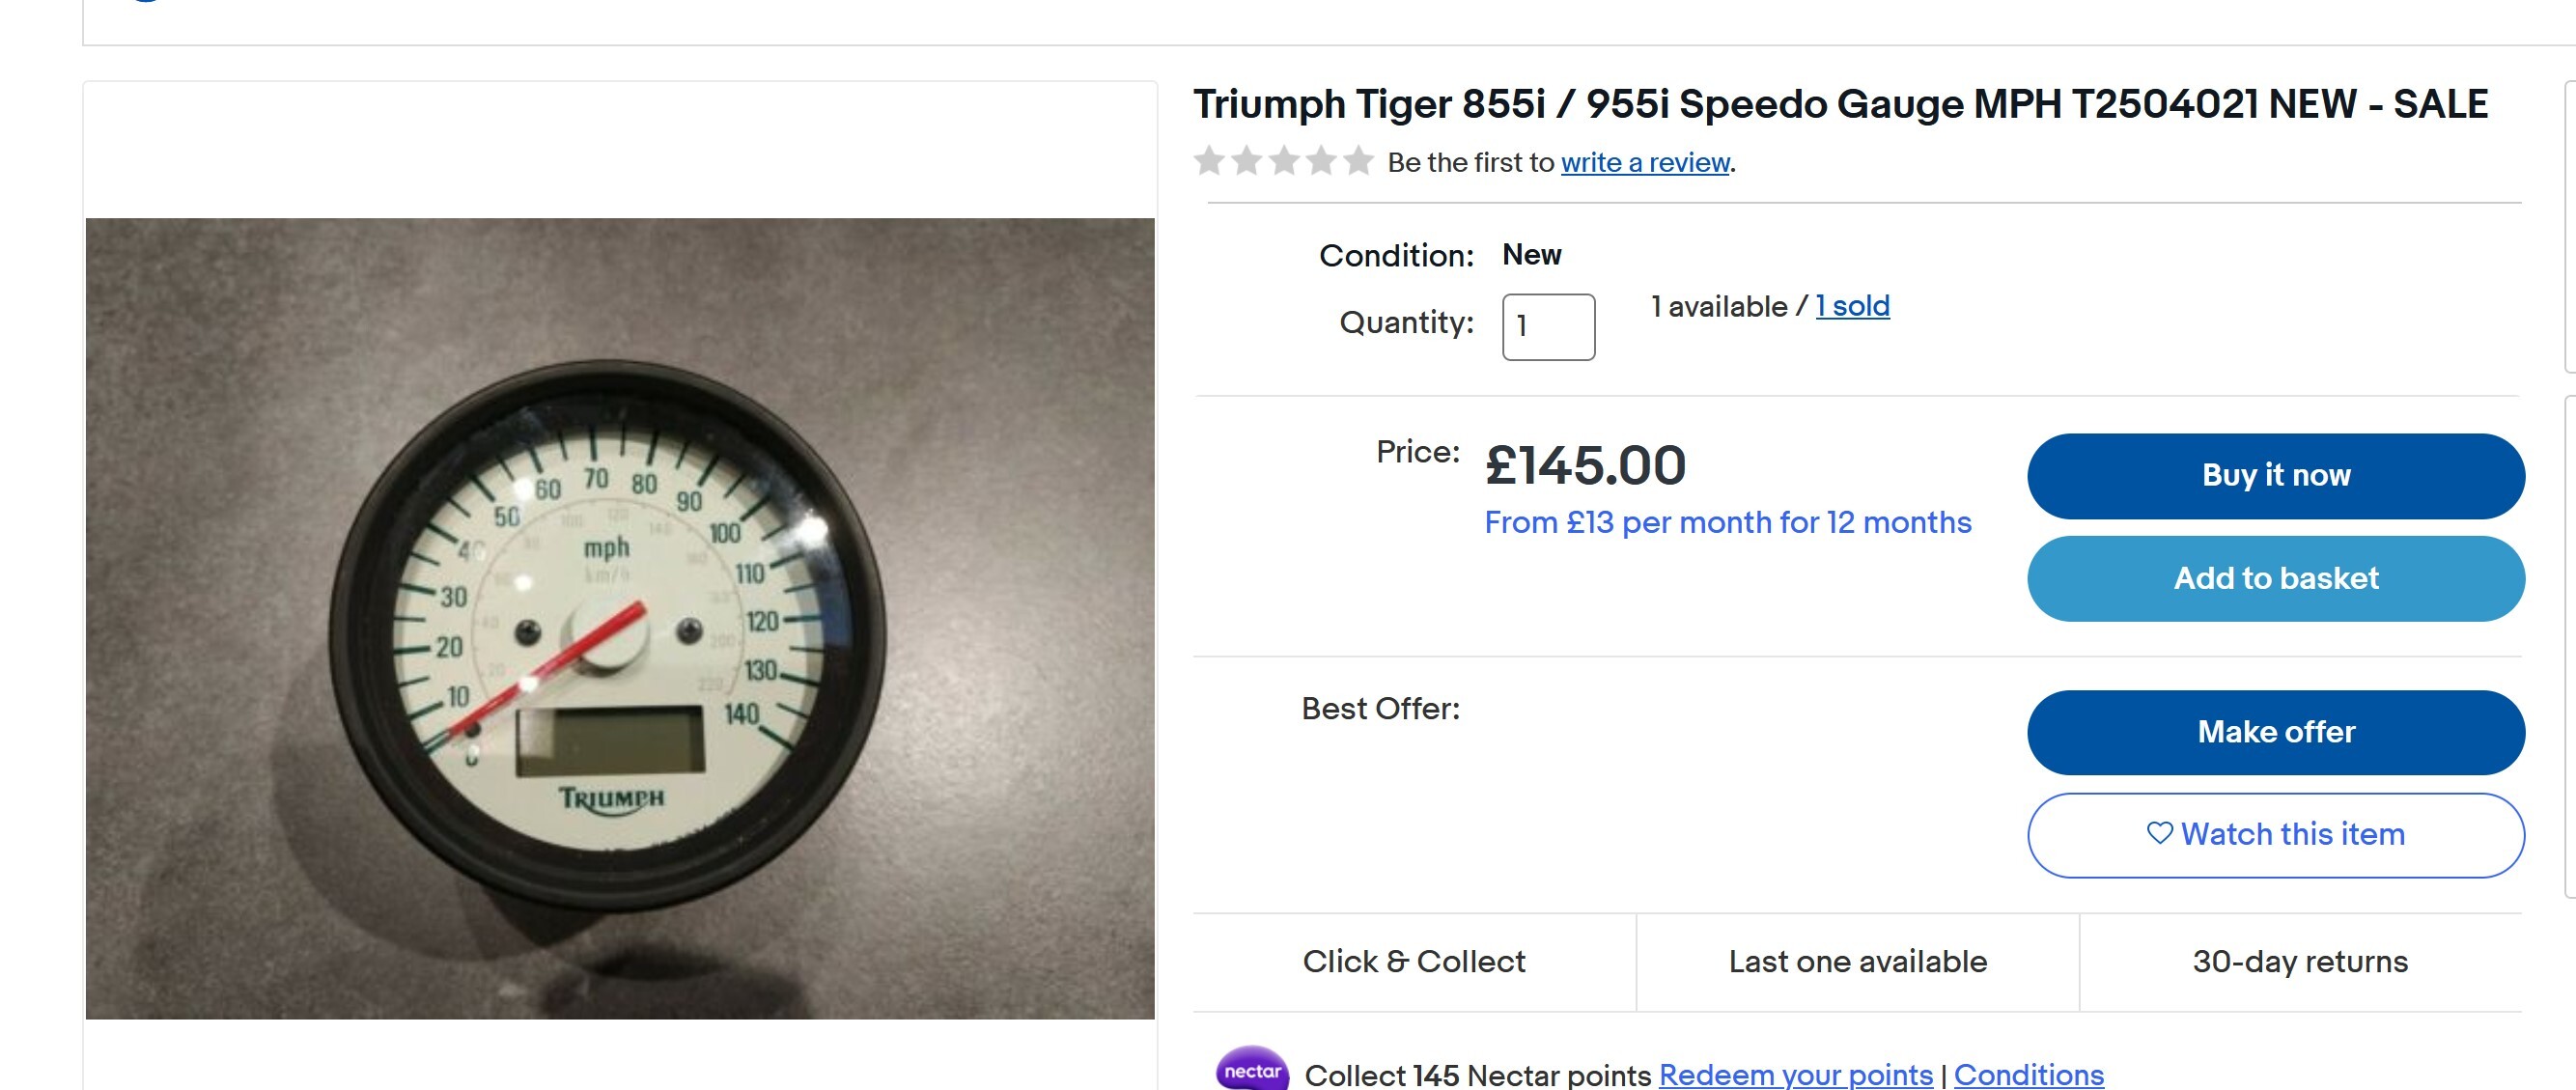Viewport: 2576px width, 1090px height.
Task: Click the Add to basket button
Action: 2275,579
